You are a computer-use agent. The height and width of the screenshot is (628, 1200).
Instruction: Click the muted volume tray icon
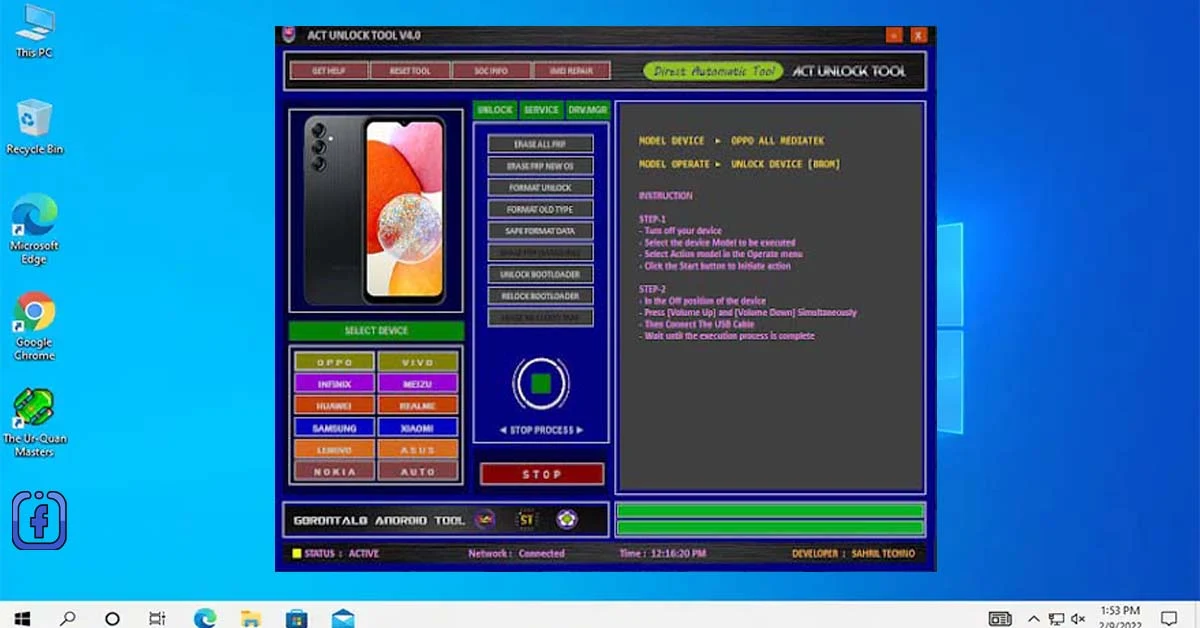point(1078,619)
